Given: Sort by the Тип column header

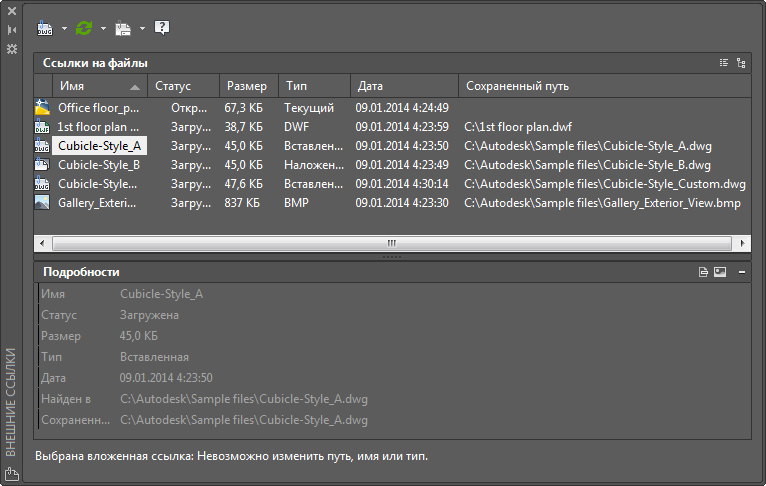Looking at the screenshot, I should pos(315,86).
